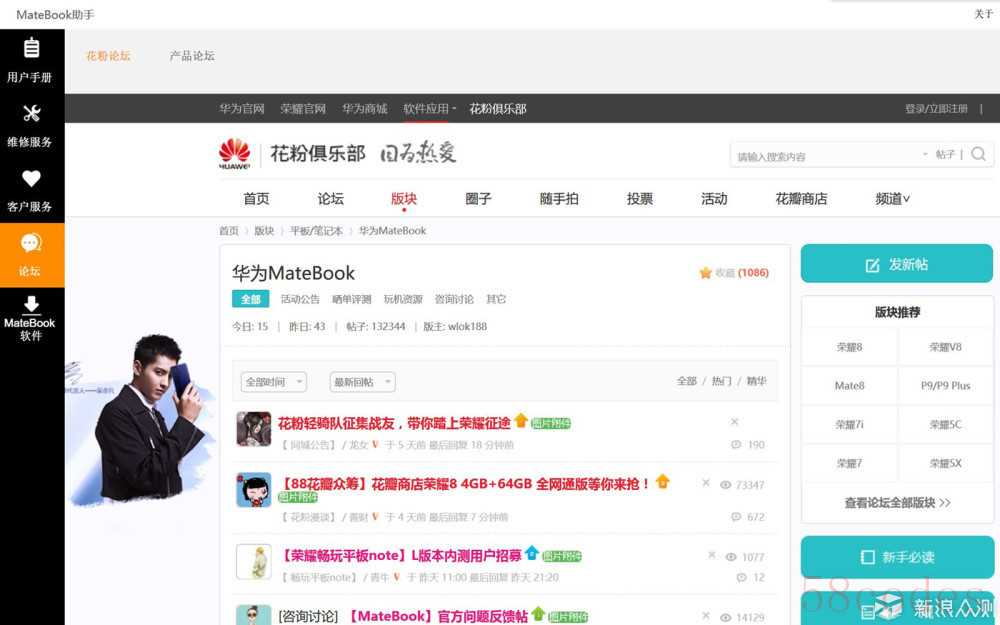Open avatar of 荣耀畅玩平板note post author
This screenshot has width=1000, height=625.
(x=254, y=561)
